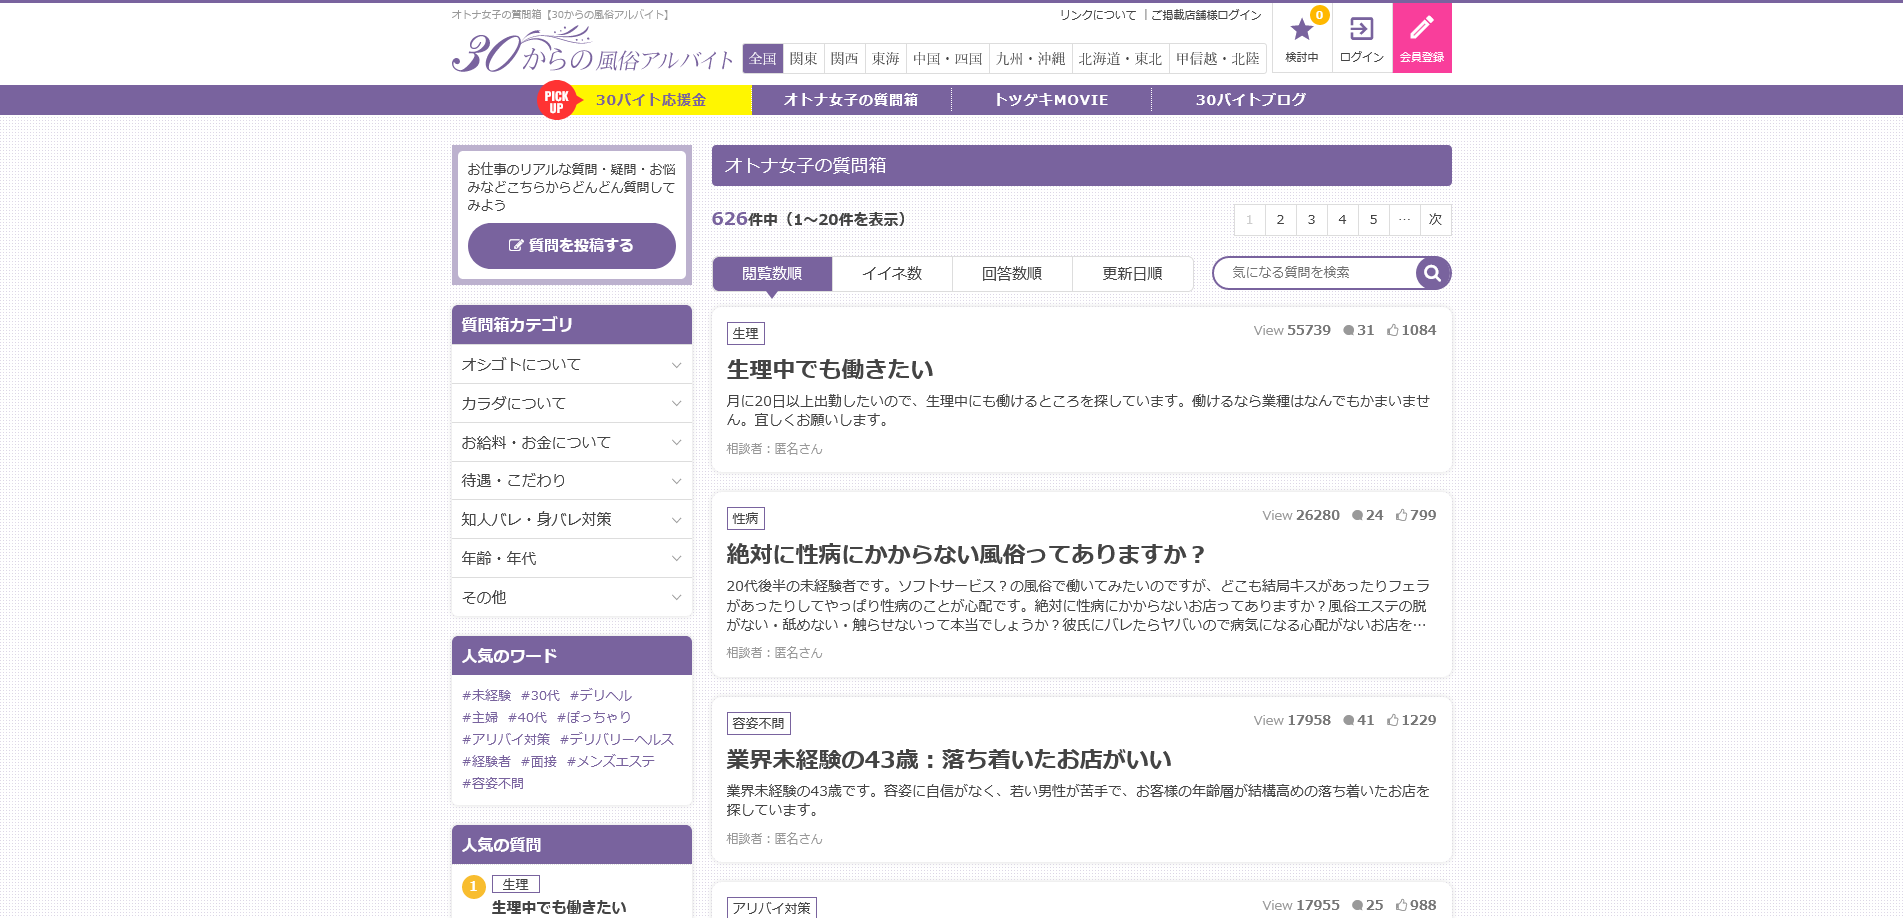Expand オシゴトについて category
This screenshot has height=918, width=1903.
(x=571, y=365)
